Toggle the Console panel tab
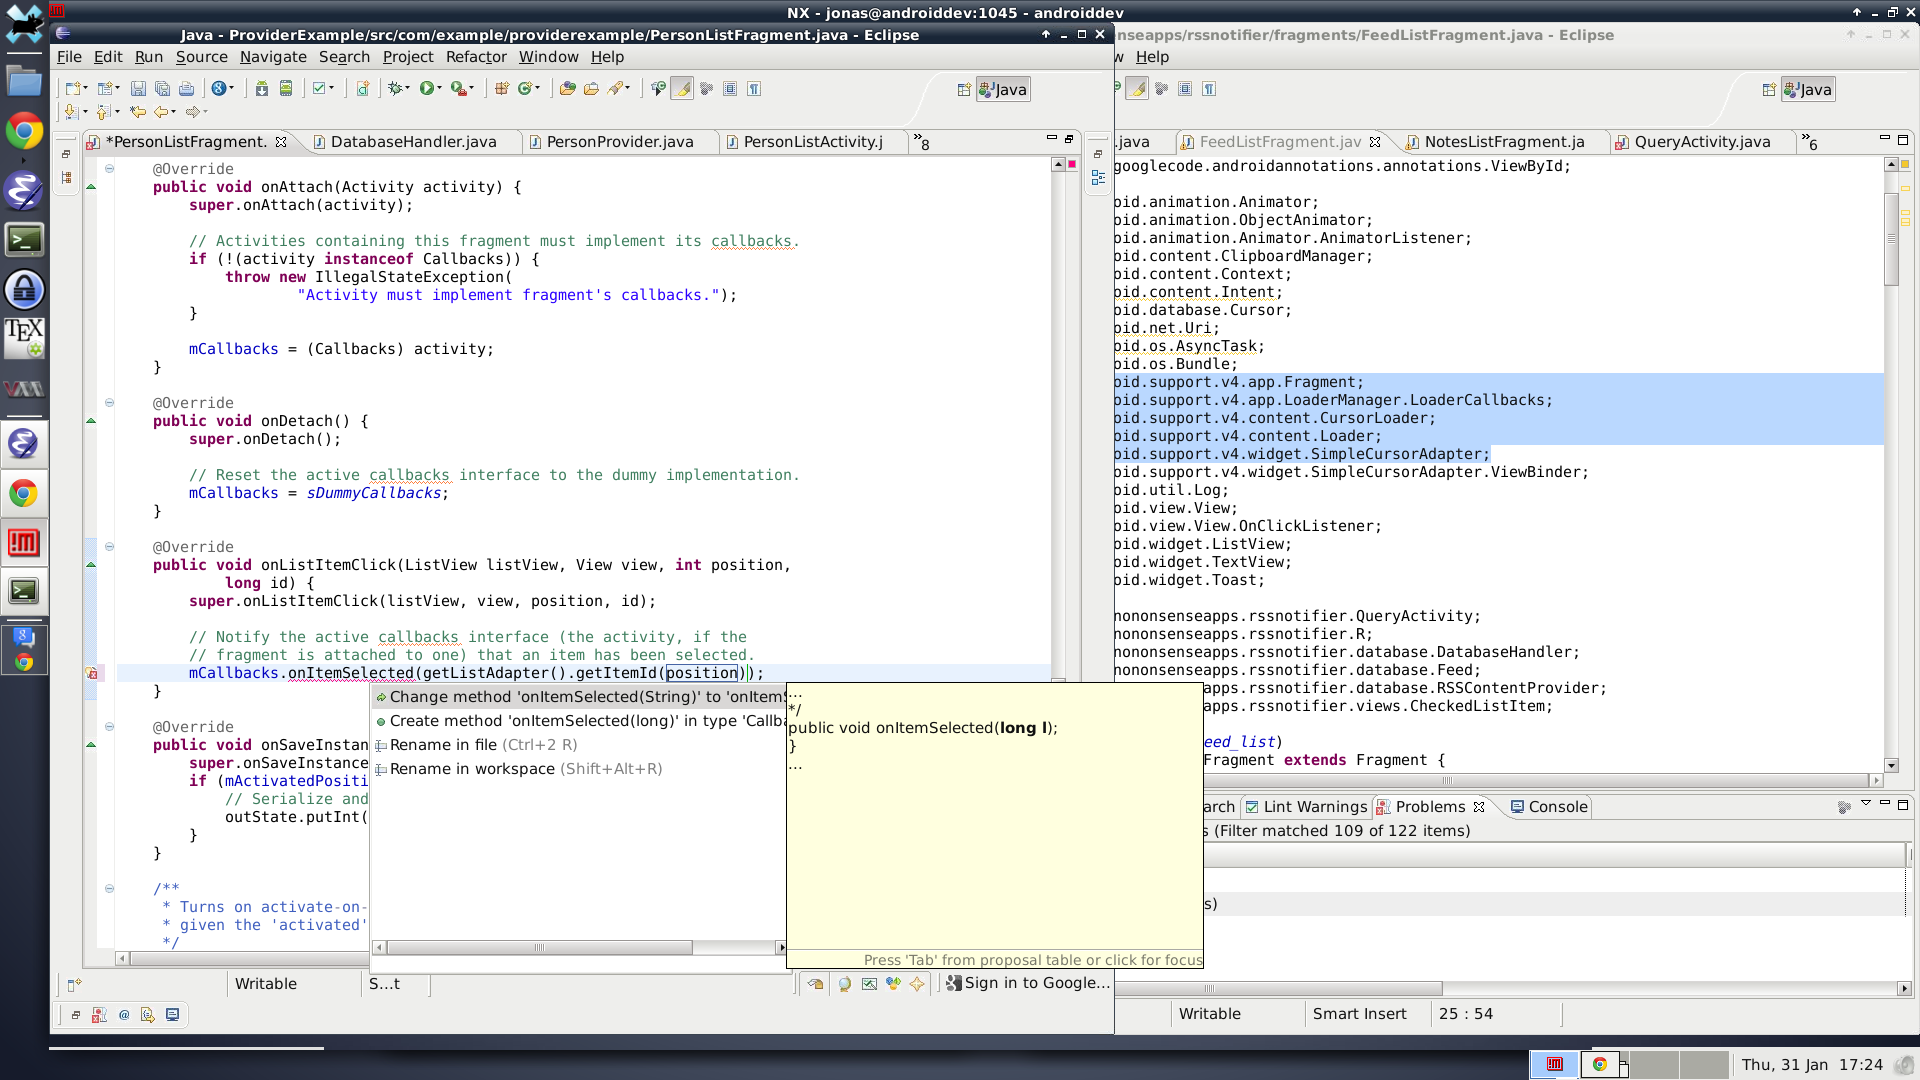This screenshot has height=1080, width=1920. click(1557, 806)
